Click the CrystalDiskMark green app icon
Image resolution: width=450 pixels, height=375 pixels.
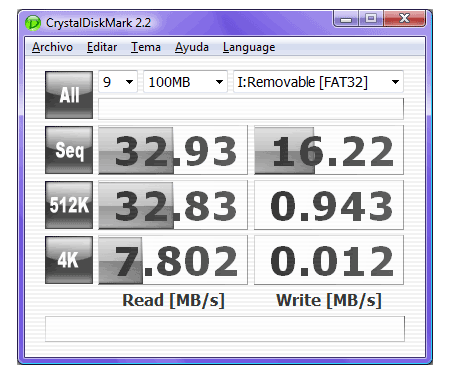(33, 23)
